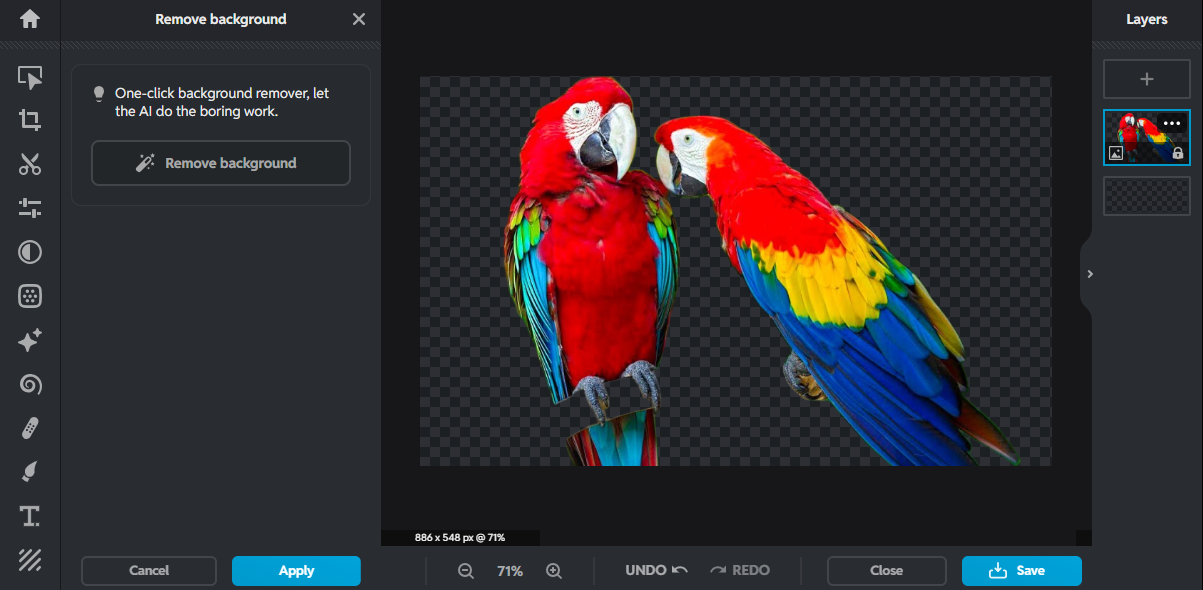Screen dimensions: 1203x590
Task: Apply the background removal
Action: [296, 570]
